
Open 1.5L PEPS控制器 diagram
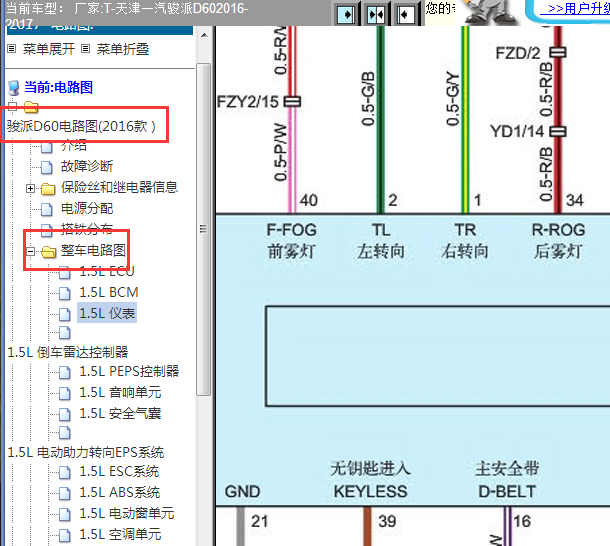coord(129,371)
